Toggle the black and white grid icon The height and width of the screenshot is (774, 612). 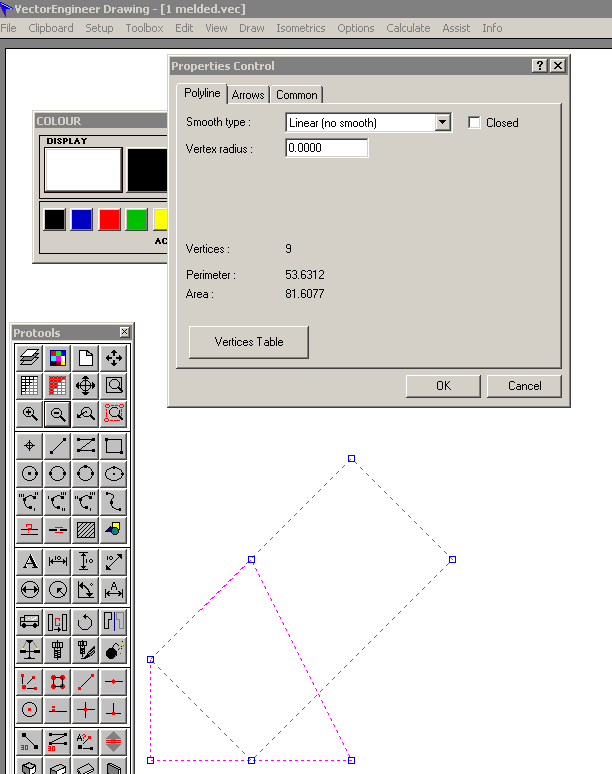point(30,386)
